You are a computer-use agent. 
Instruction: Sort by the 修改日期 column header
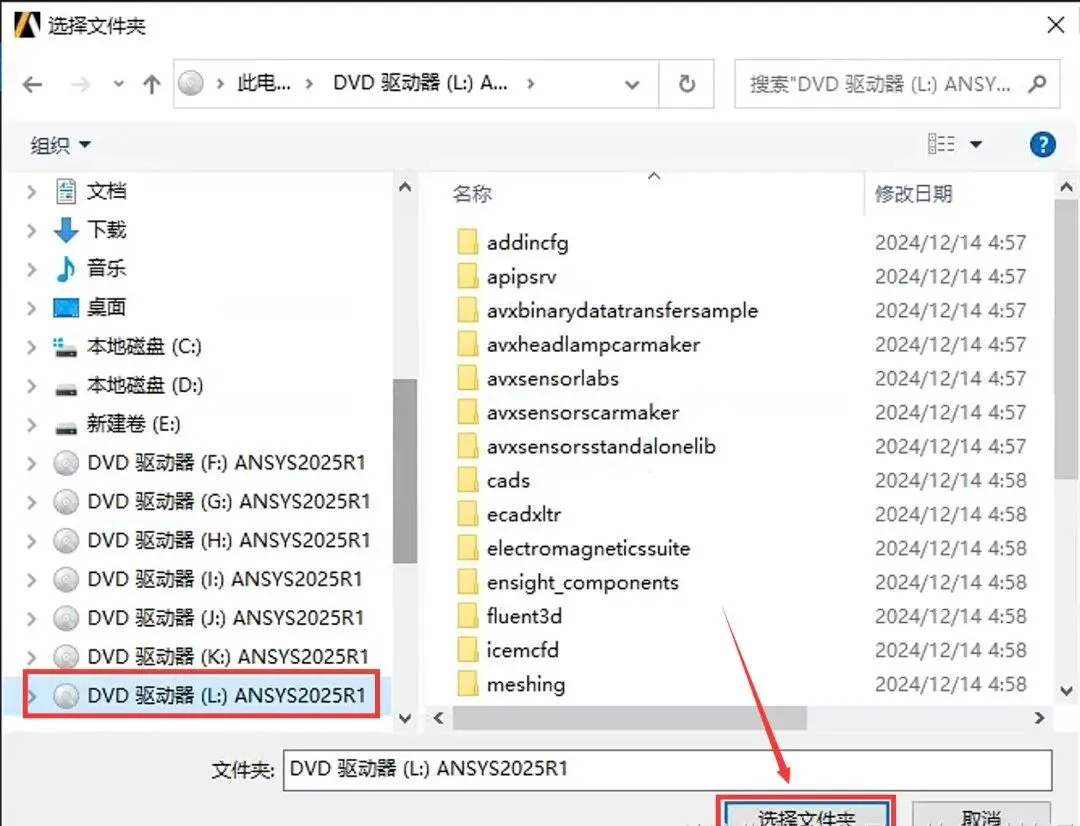point(913,194)
